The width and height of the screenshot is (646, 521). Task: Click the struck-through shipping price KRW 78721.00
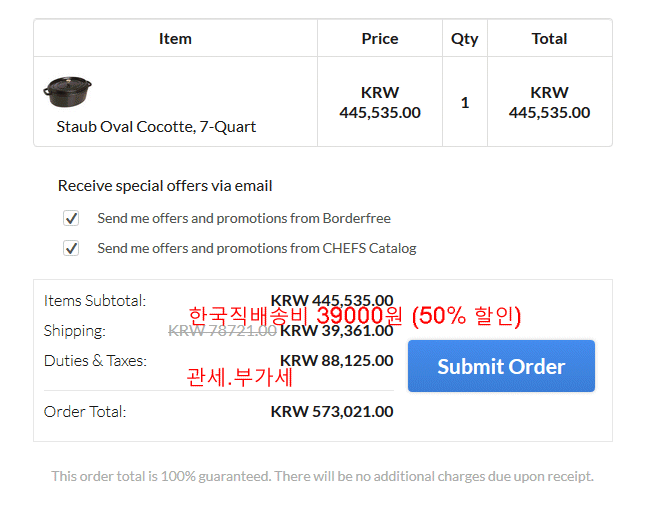pyautogui.click(x=222, y=330)
